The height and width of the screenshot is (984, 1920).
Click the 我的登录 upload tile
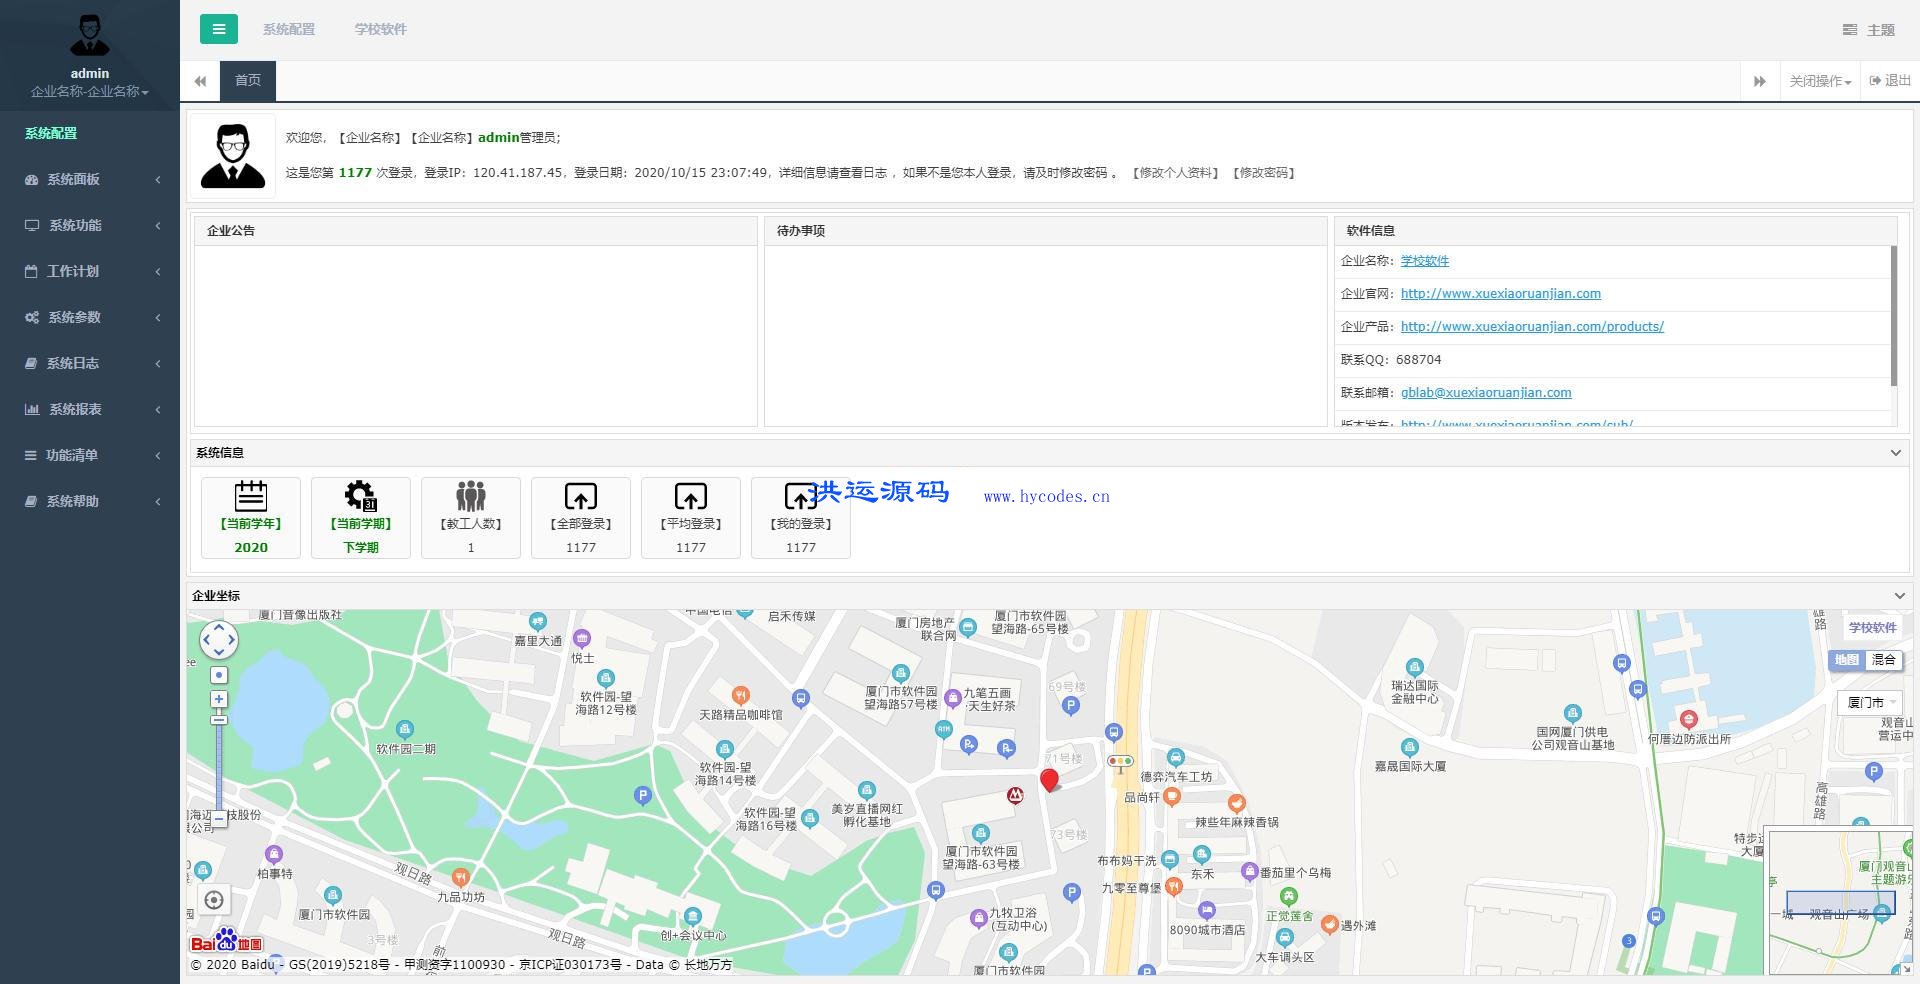pyautogui.click(x=801, y=517)
